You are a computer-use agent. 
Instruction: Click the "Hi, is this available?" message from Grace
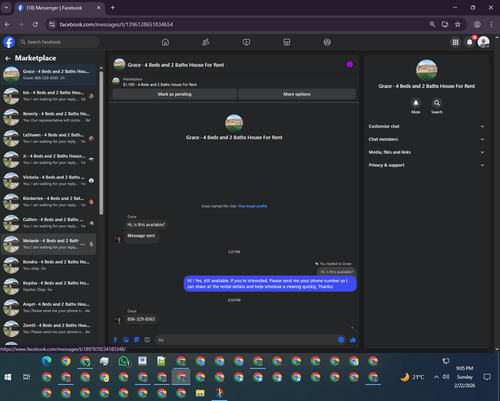[146, 225]
